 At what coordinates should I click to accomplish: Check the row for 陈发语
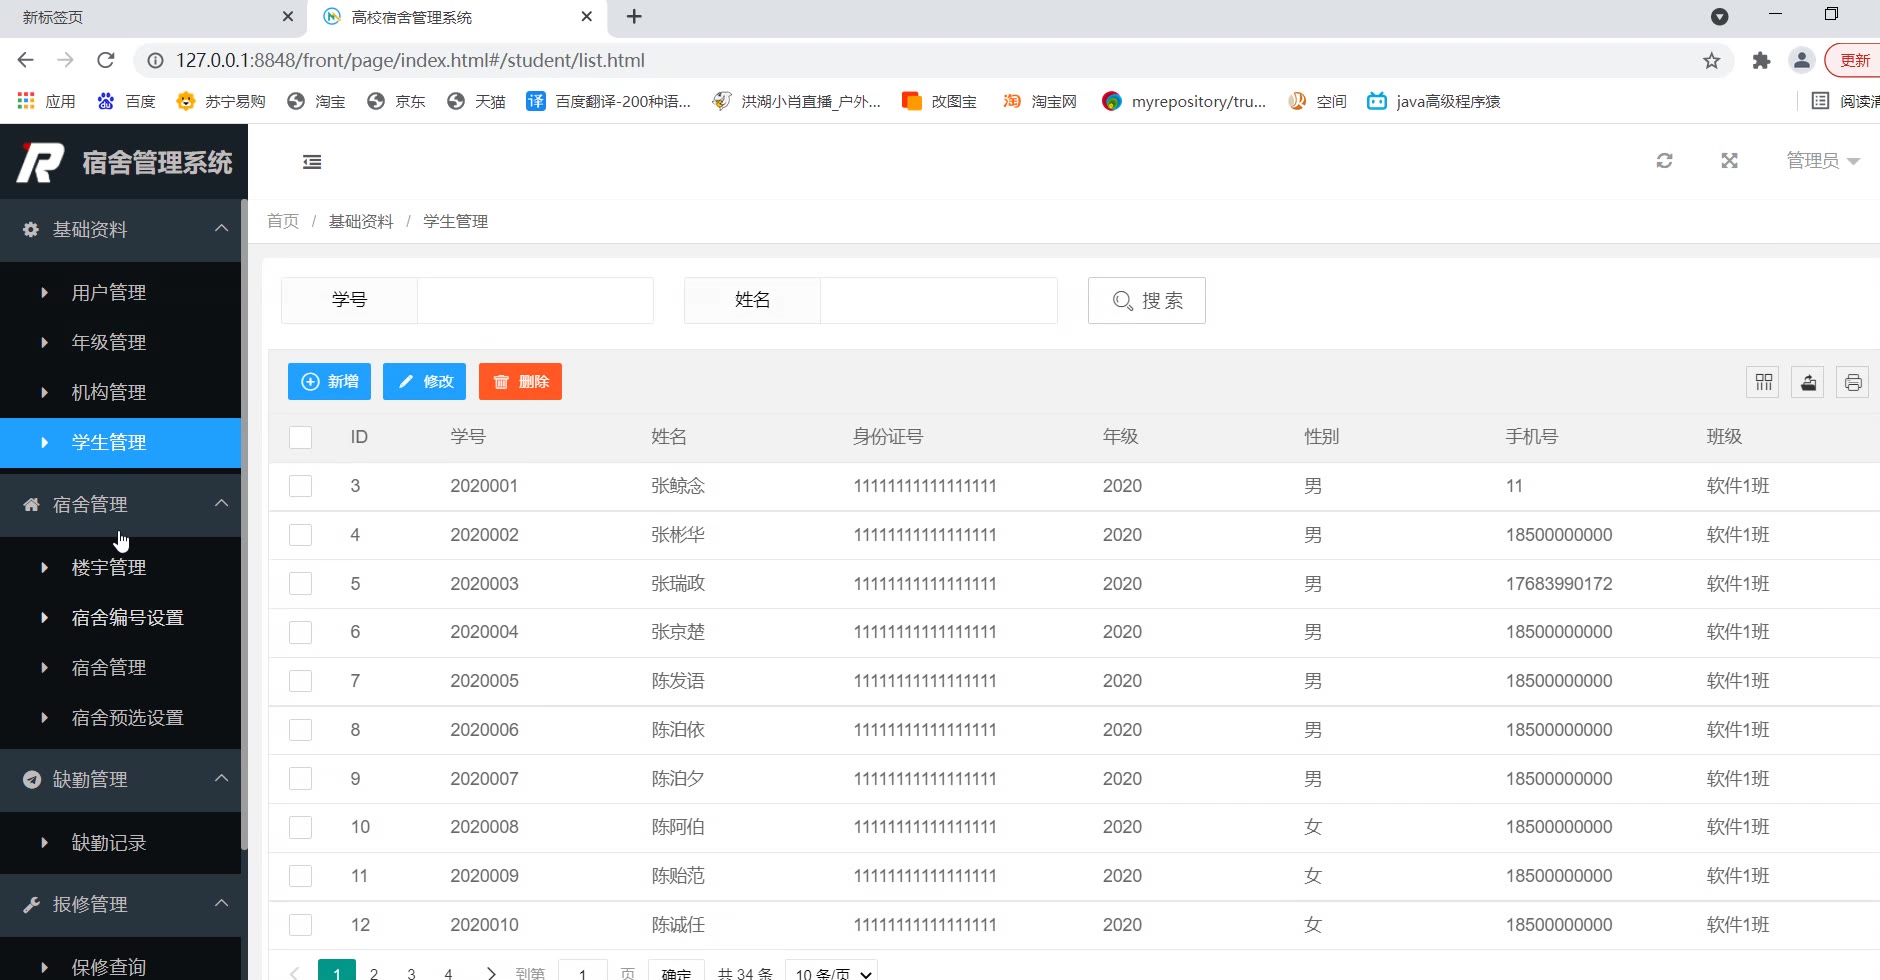click(x=300, y=681)
